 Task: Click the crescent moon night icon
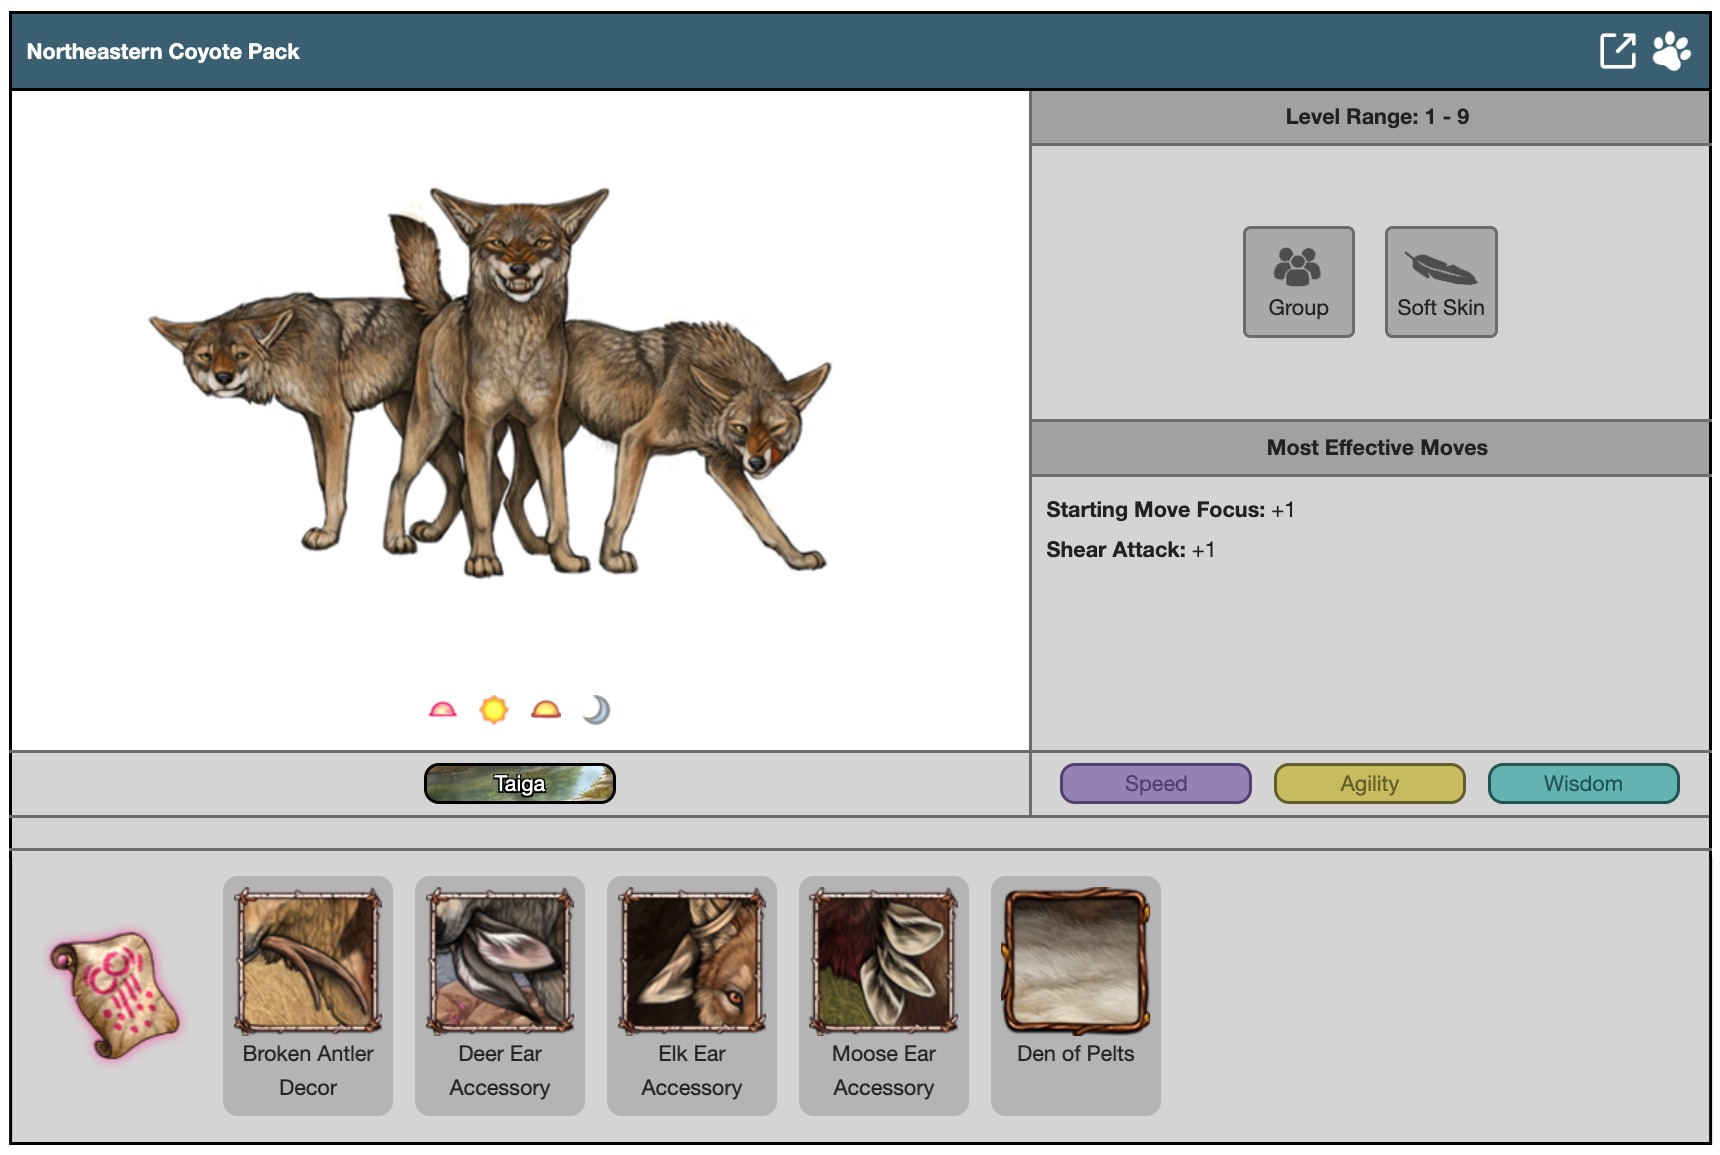(597, 710)
